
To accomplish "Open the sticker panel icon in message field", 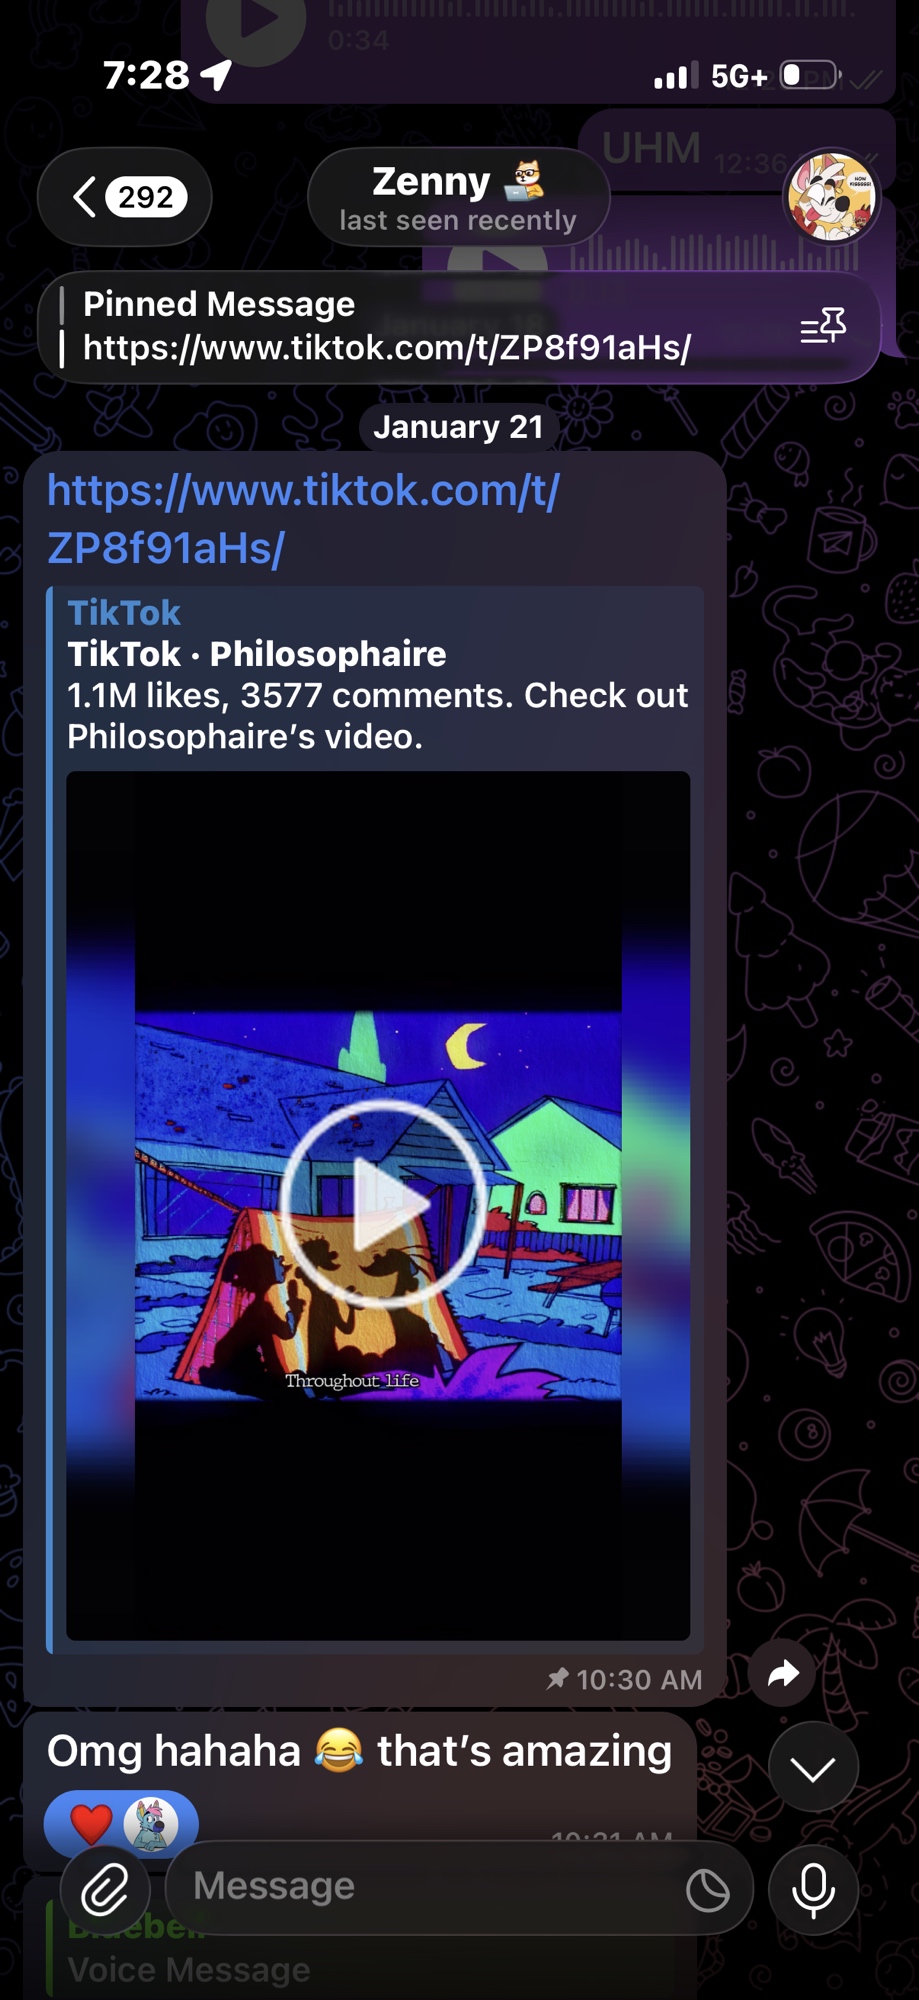I will coord(708,1890).
